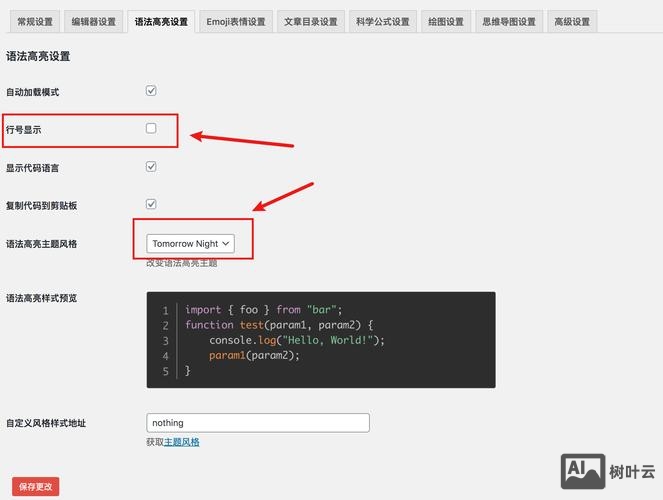Click the 保存更改 button
Viewport: 663px width, 500px height.
(36, 486)
